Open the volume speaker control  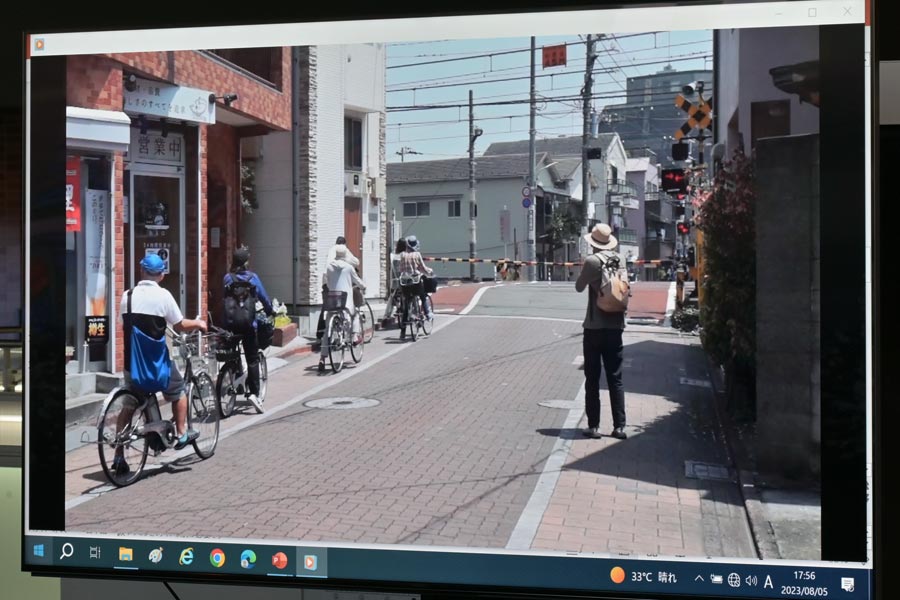click(x=751, y=581)
